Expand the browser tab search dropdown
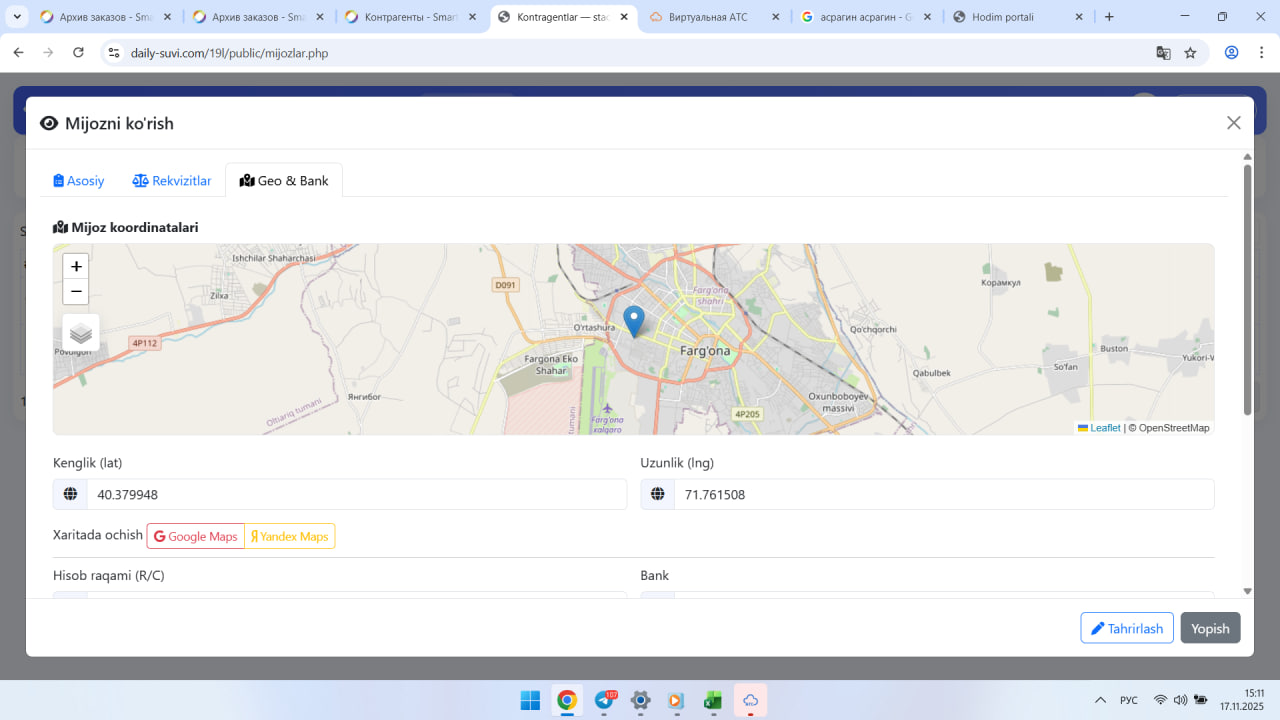The image size is (1280, 720). tap(17, 17)
